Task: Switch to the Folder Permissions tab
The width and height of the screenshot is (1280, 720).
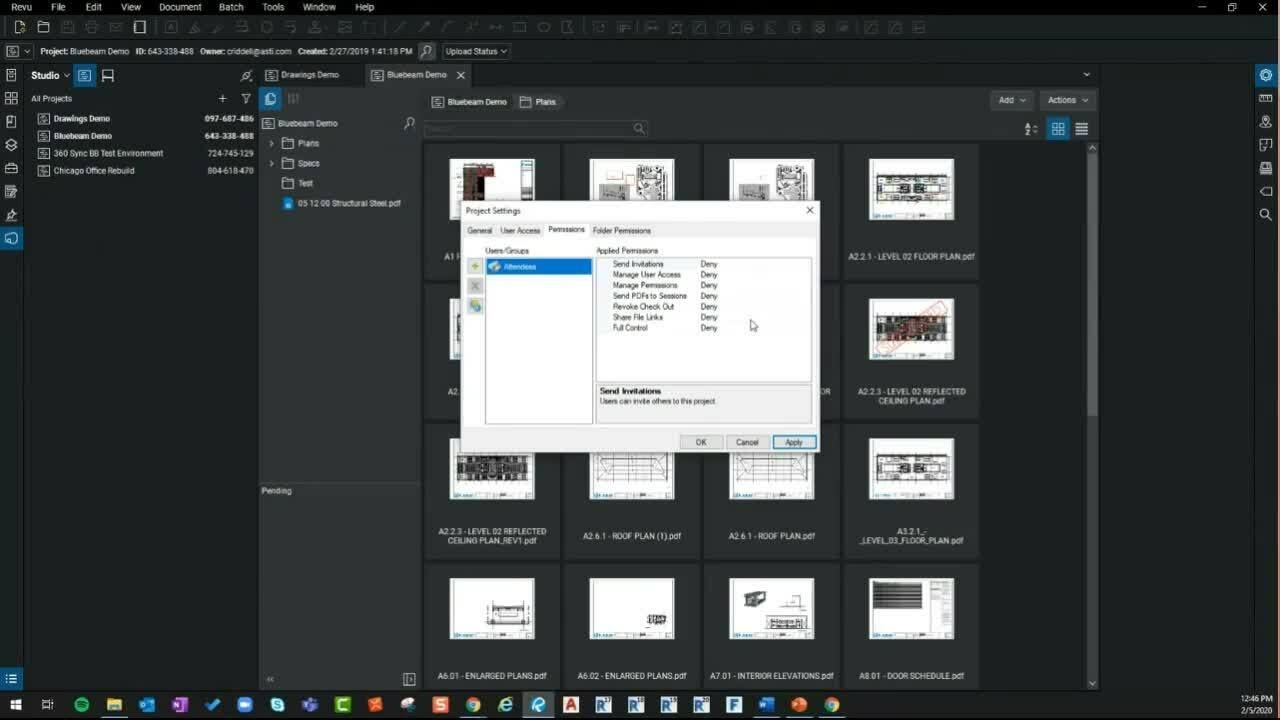Action: pyautogui.click(x=622, y=231)
